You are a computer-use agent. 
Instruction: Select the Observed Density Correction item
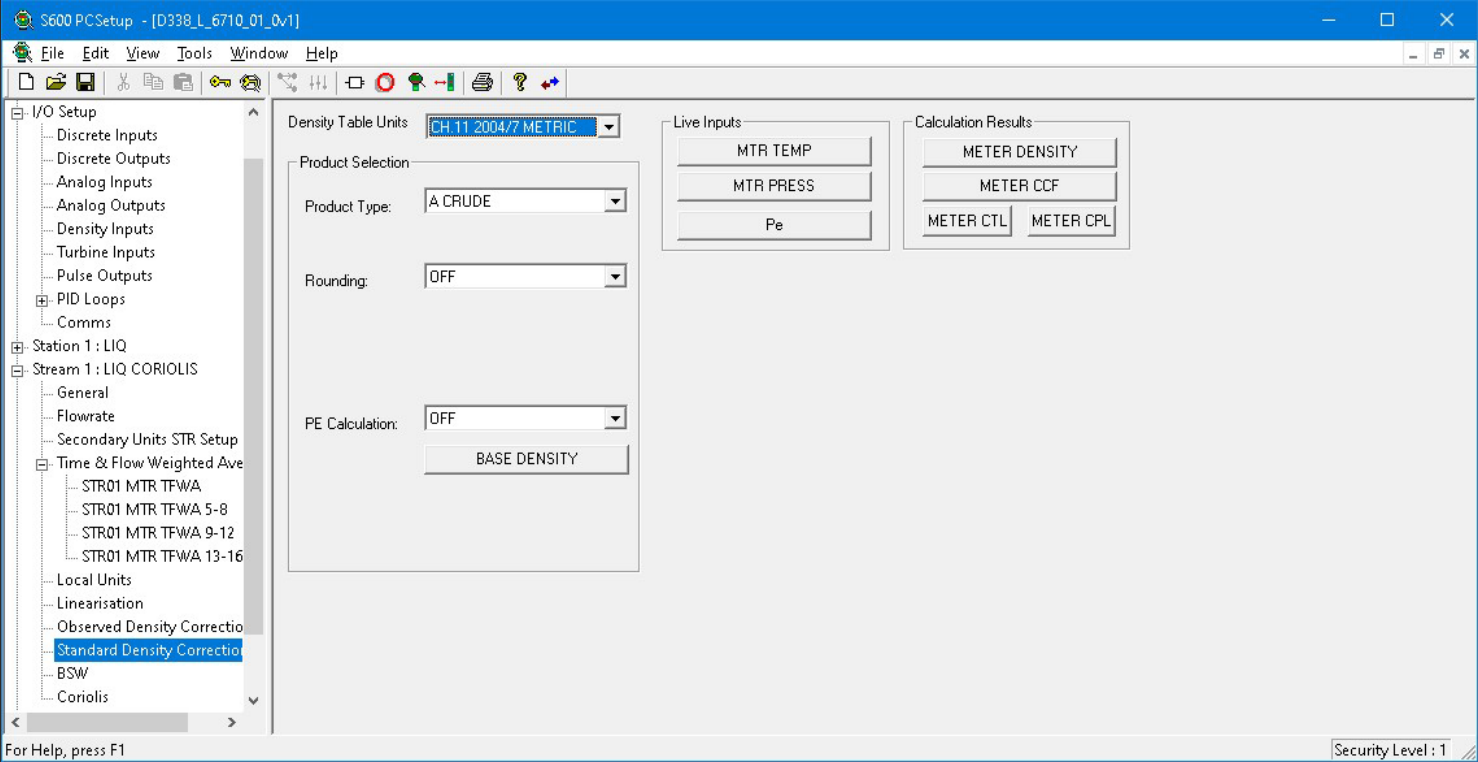149,626
